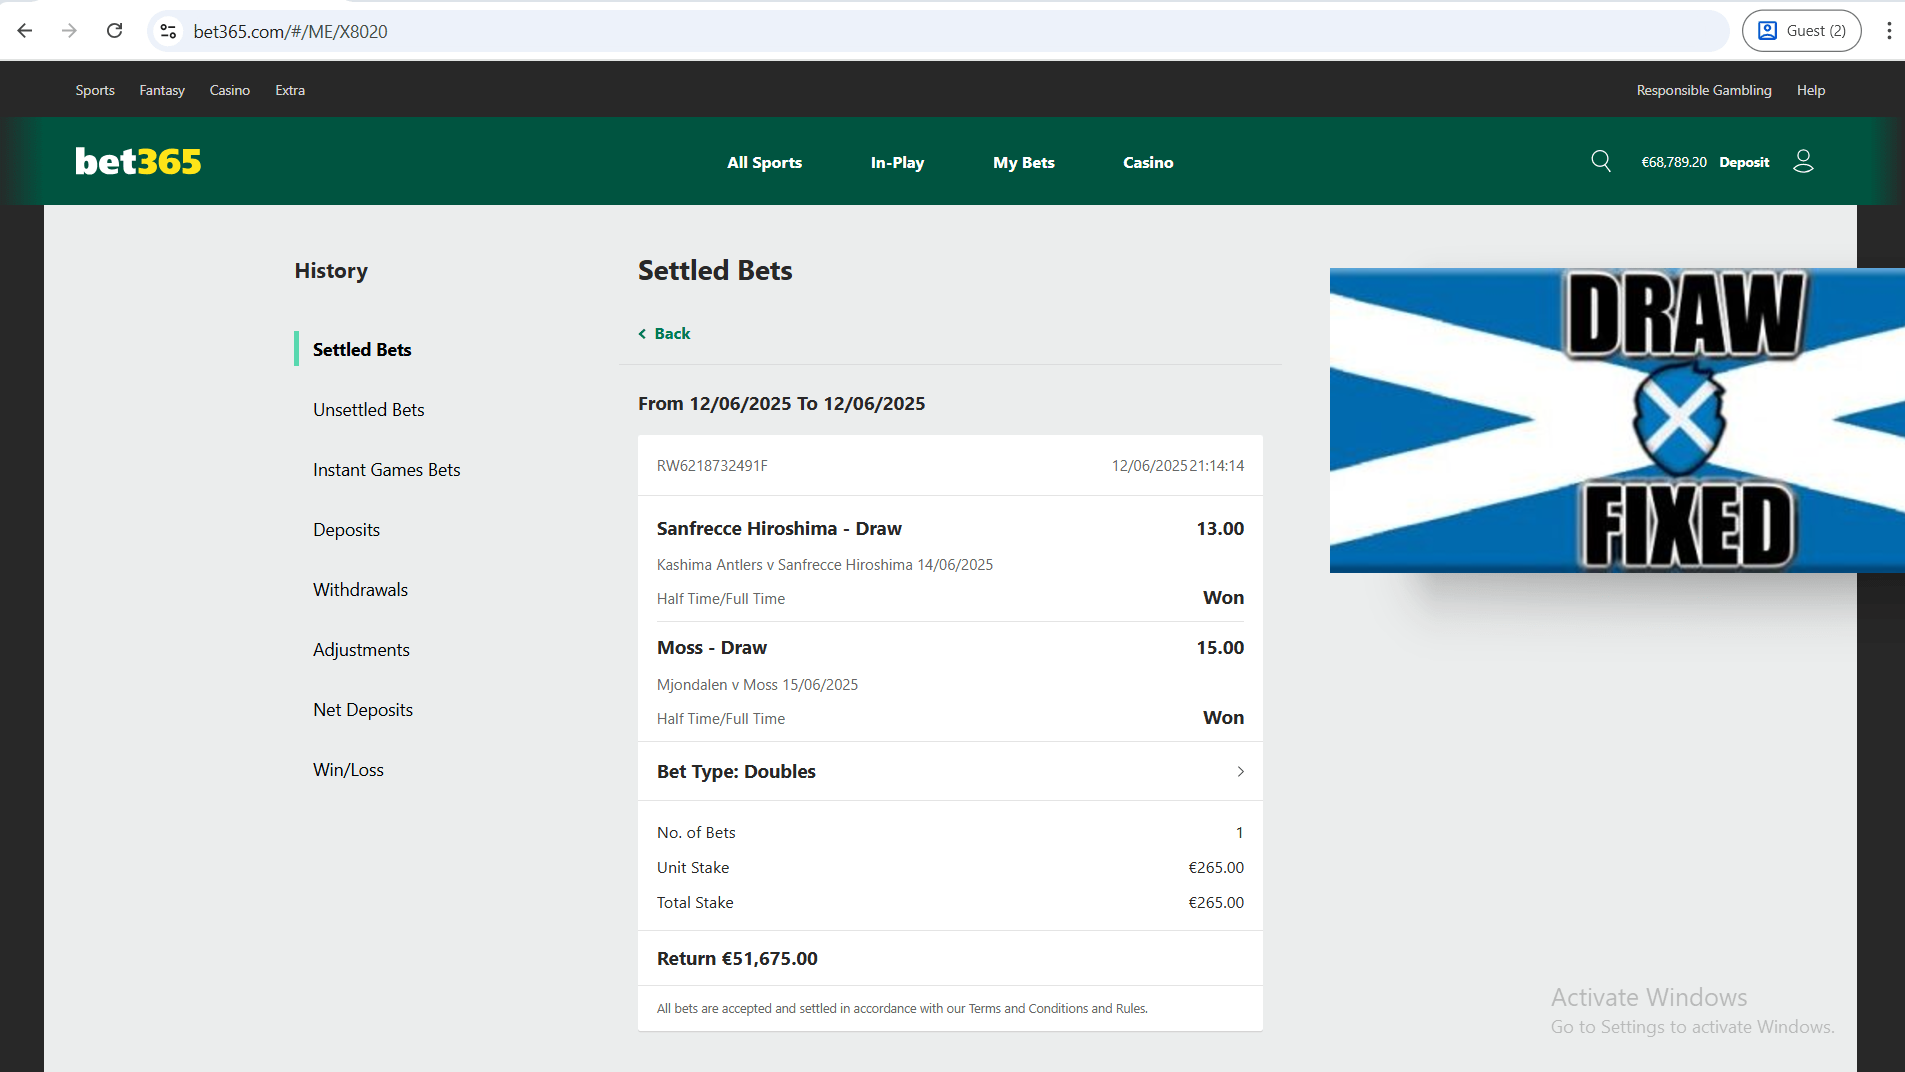Open the Guest (2) profile button
Screen dimensions: 1905x1072
pos(1801,31)
